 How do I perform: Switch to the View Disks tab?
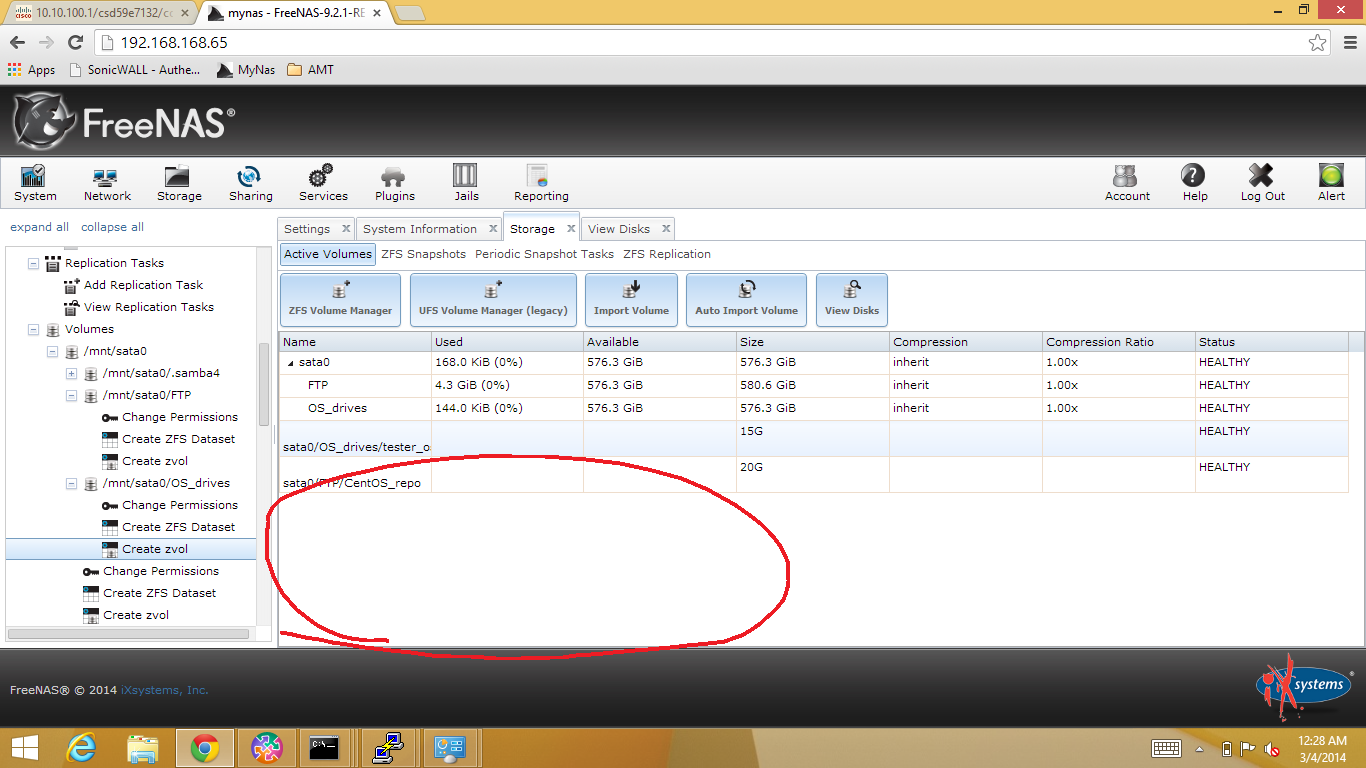pos(618,229)
